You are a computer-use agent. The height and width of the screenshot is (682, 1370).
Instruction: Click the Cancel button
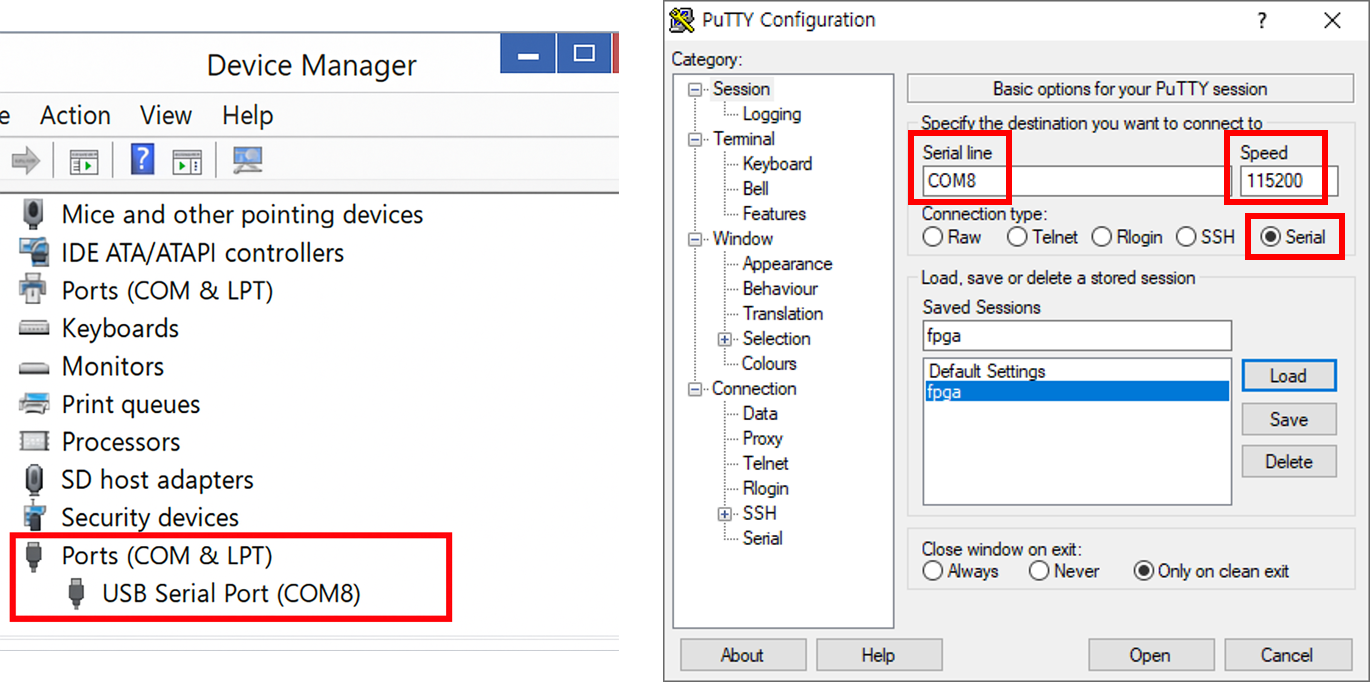click(x=1286, y=655)
